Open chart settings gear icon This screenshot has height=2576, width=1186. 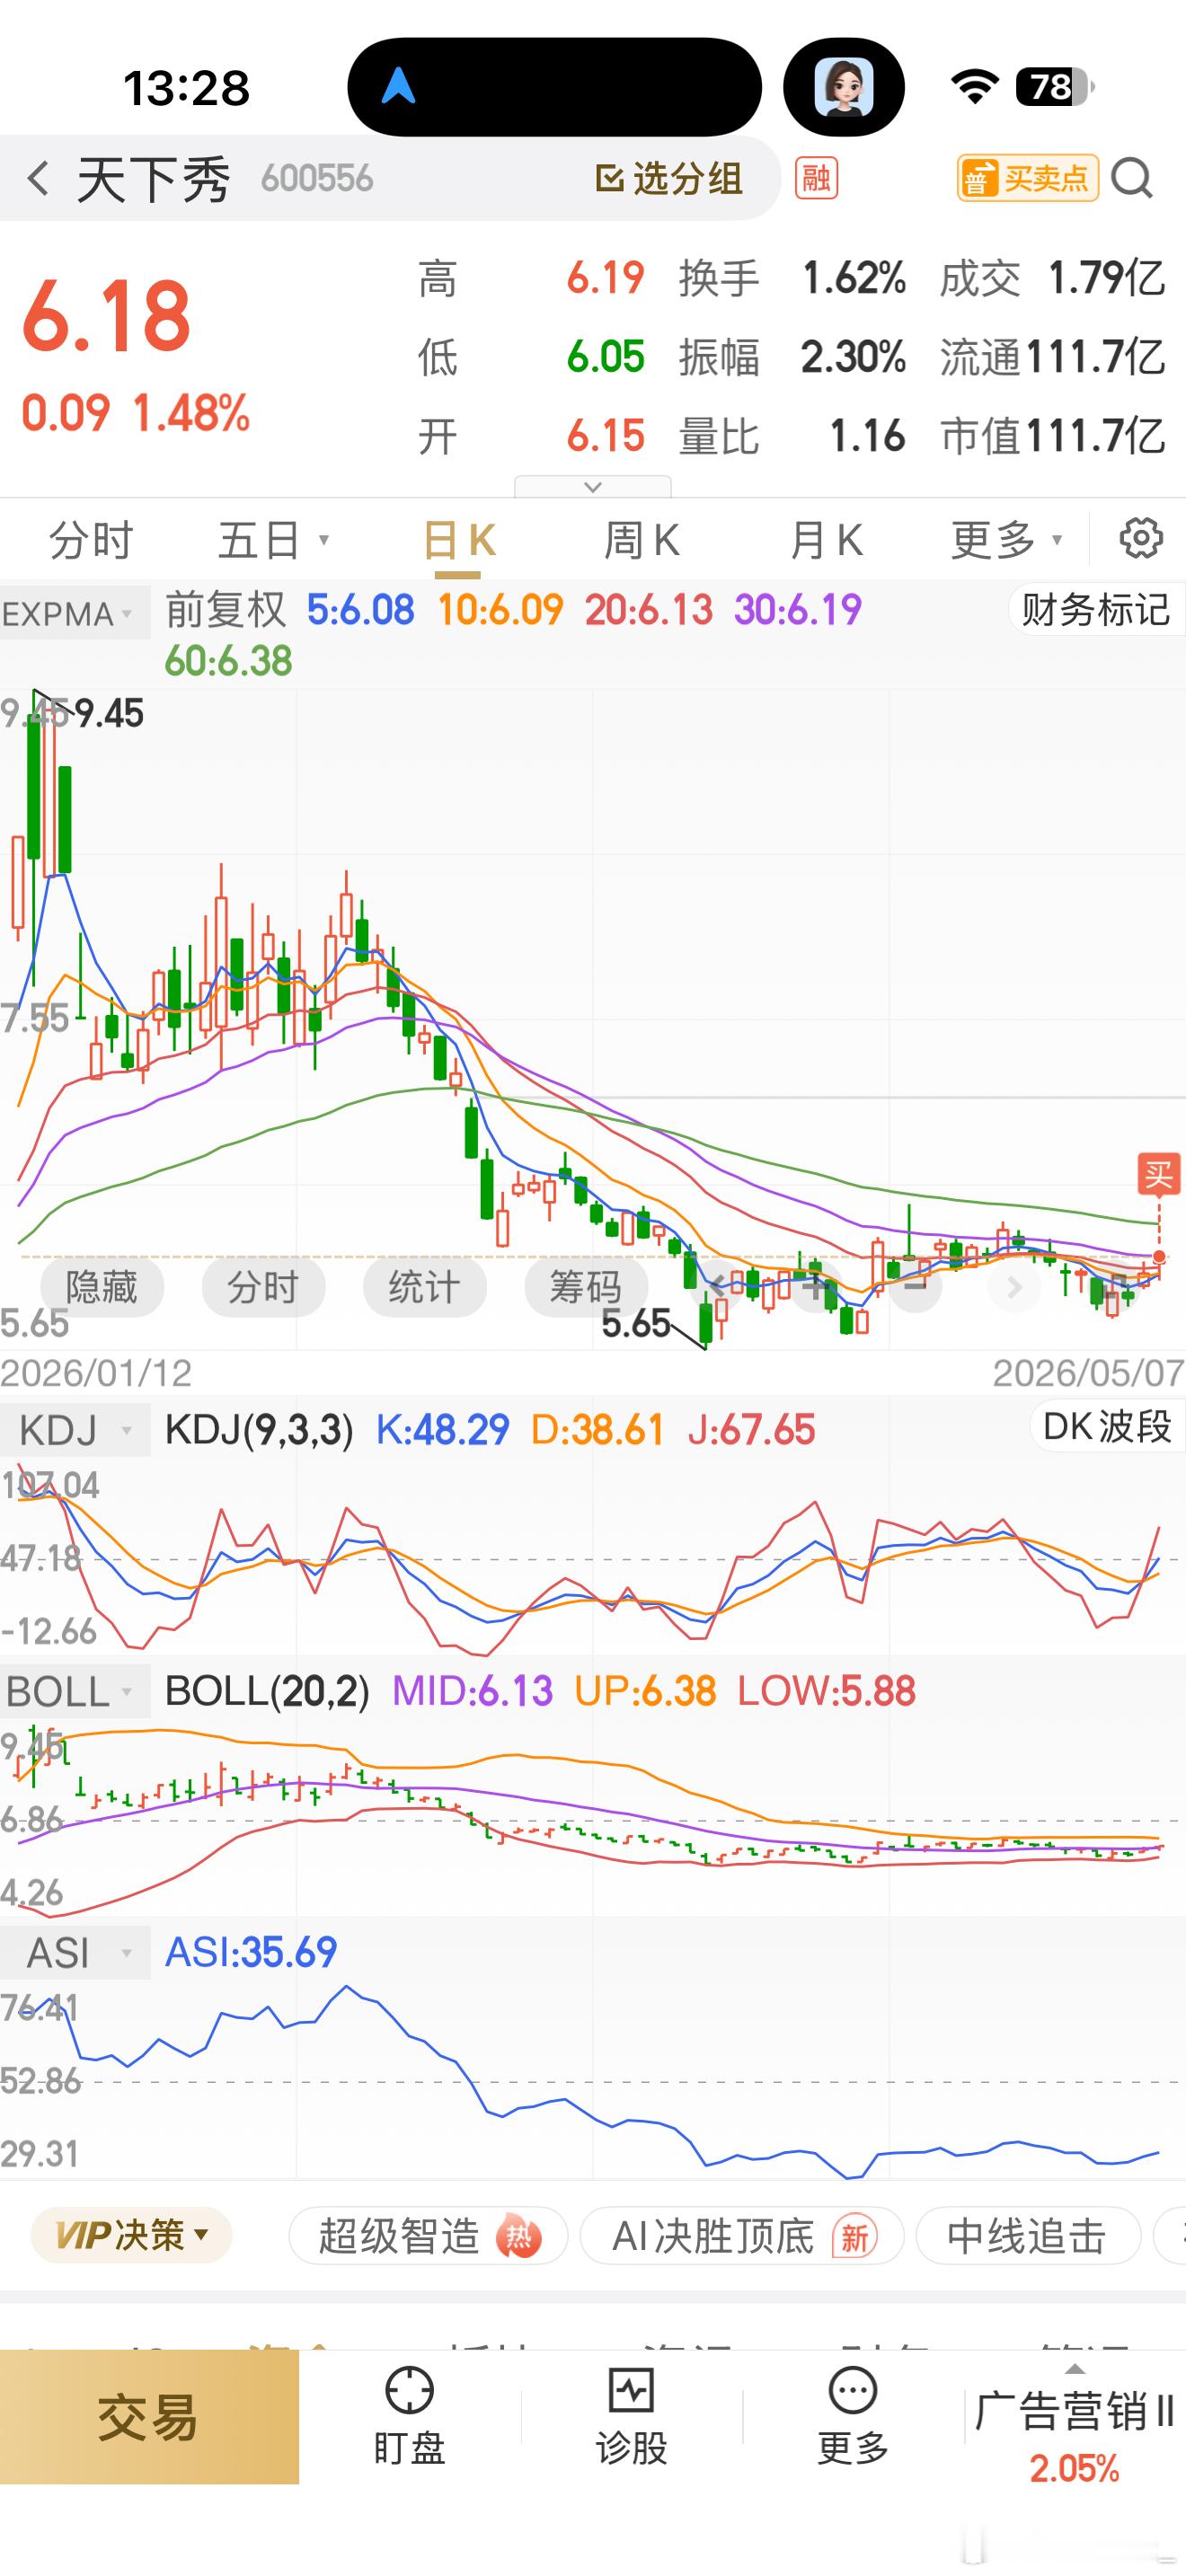point(1140,539)
